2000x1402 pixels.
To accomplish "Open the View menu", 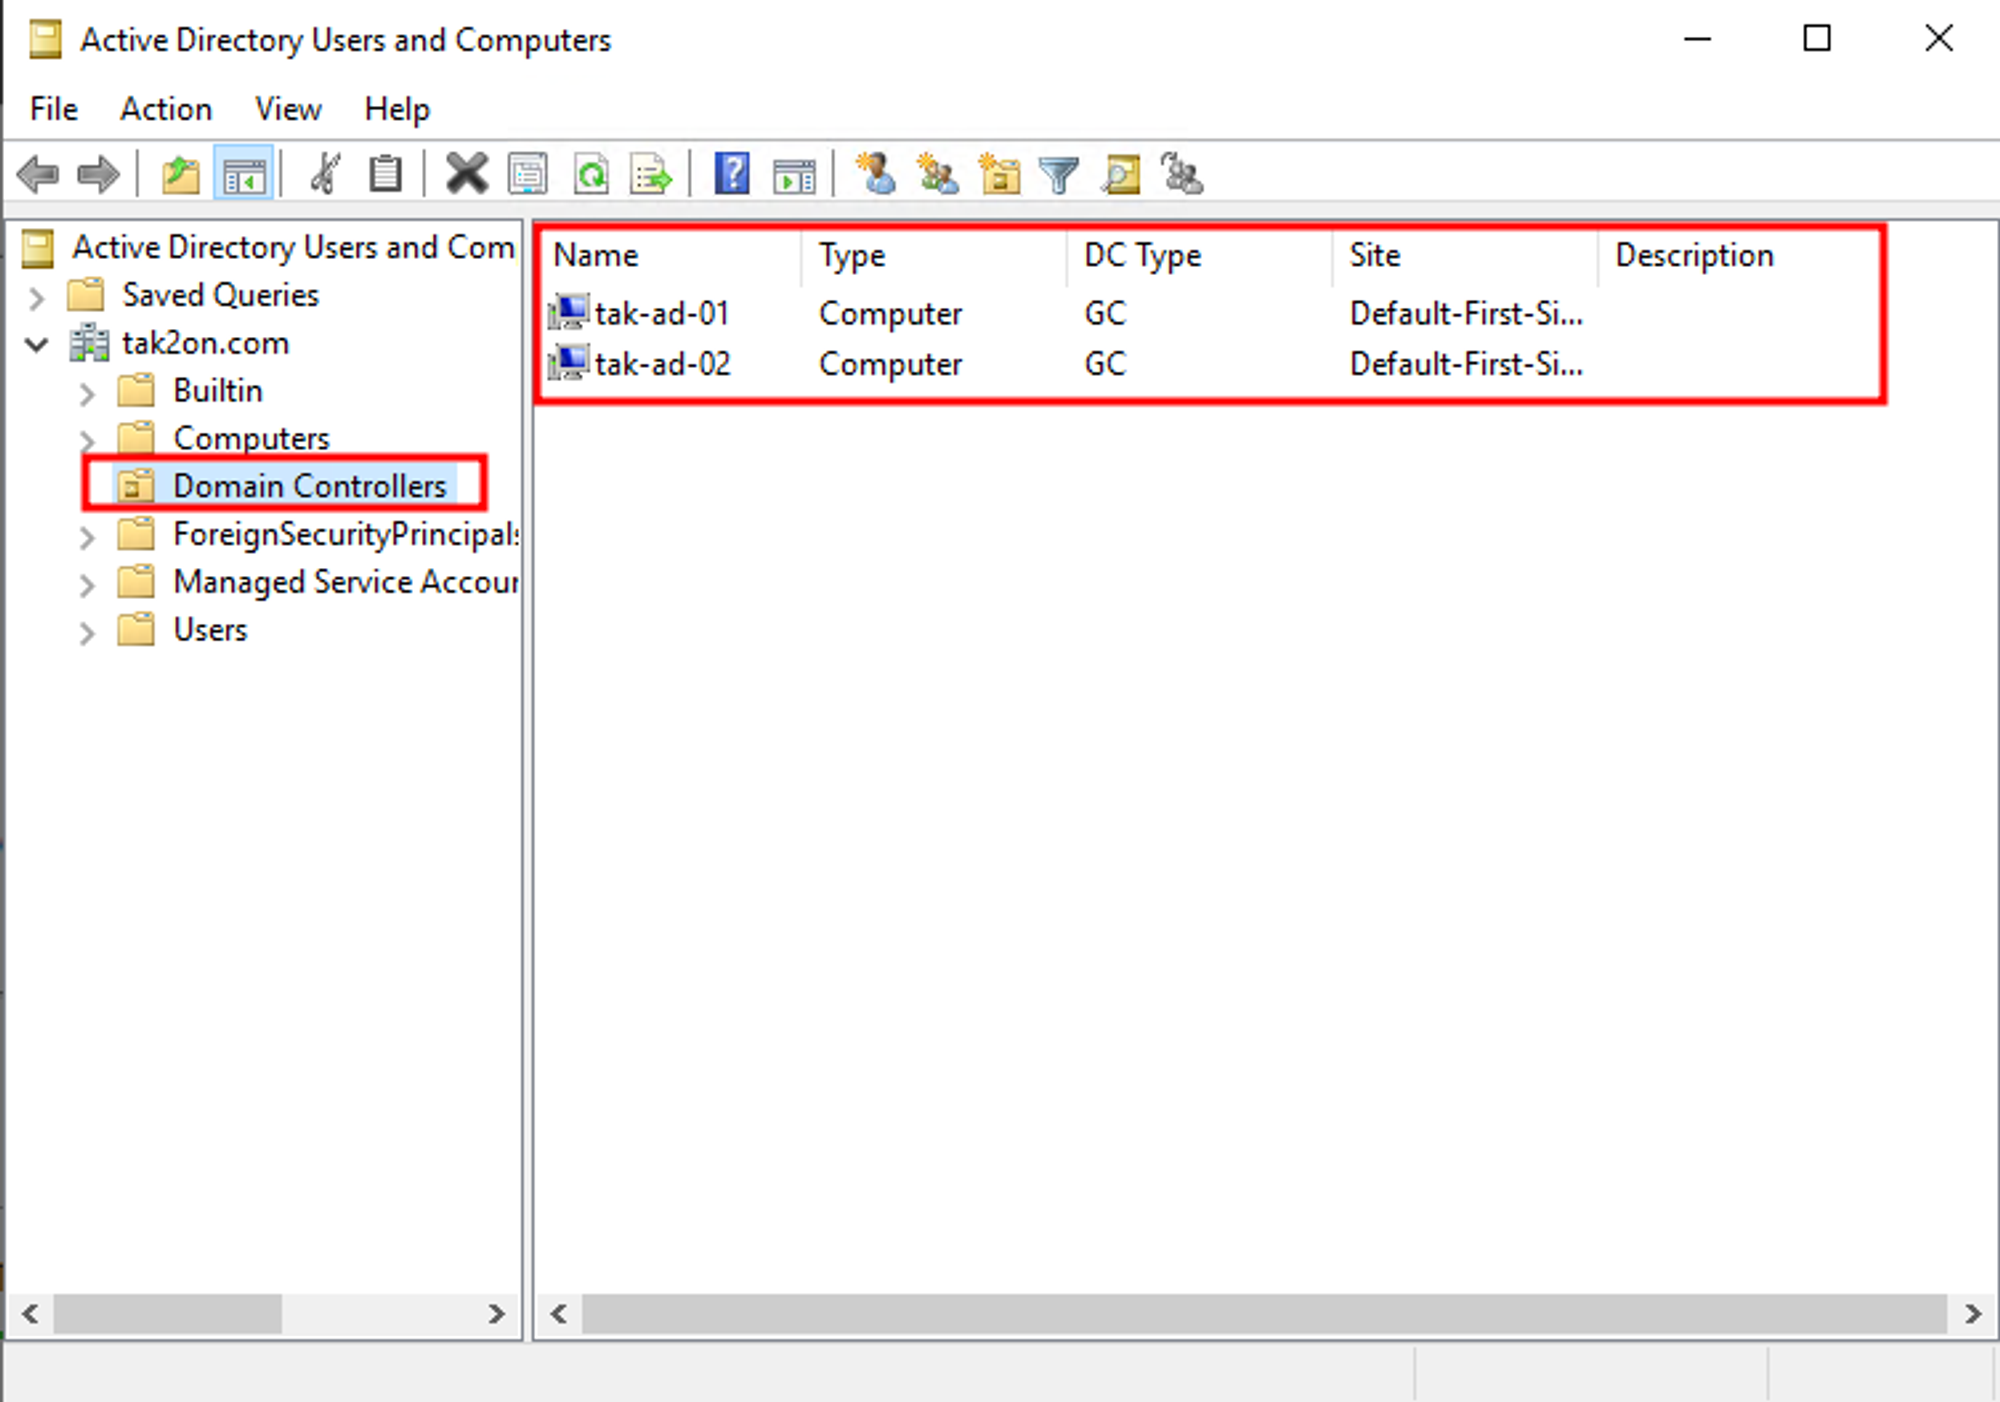I will coord(288,108).
